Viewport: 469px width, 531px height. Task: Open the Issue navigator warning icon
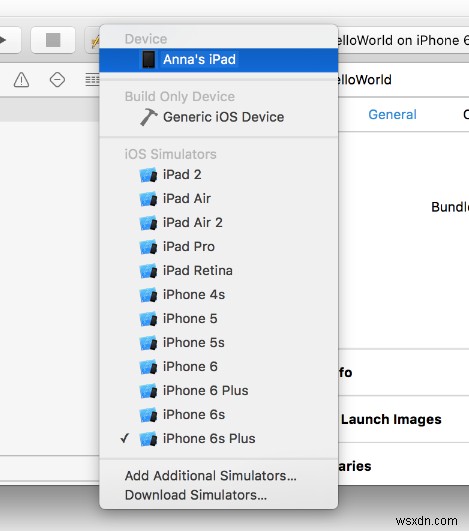pyautogui.click(x=21, y=80)
